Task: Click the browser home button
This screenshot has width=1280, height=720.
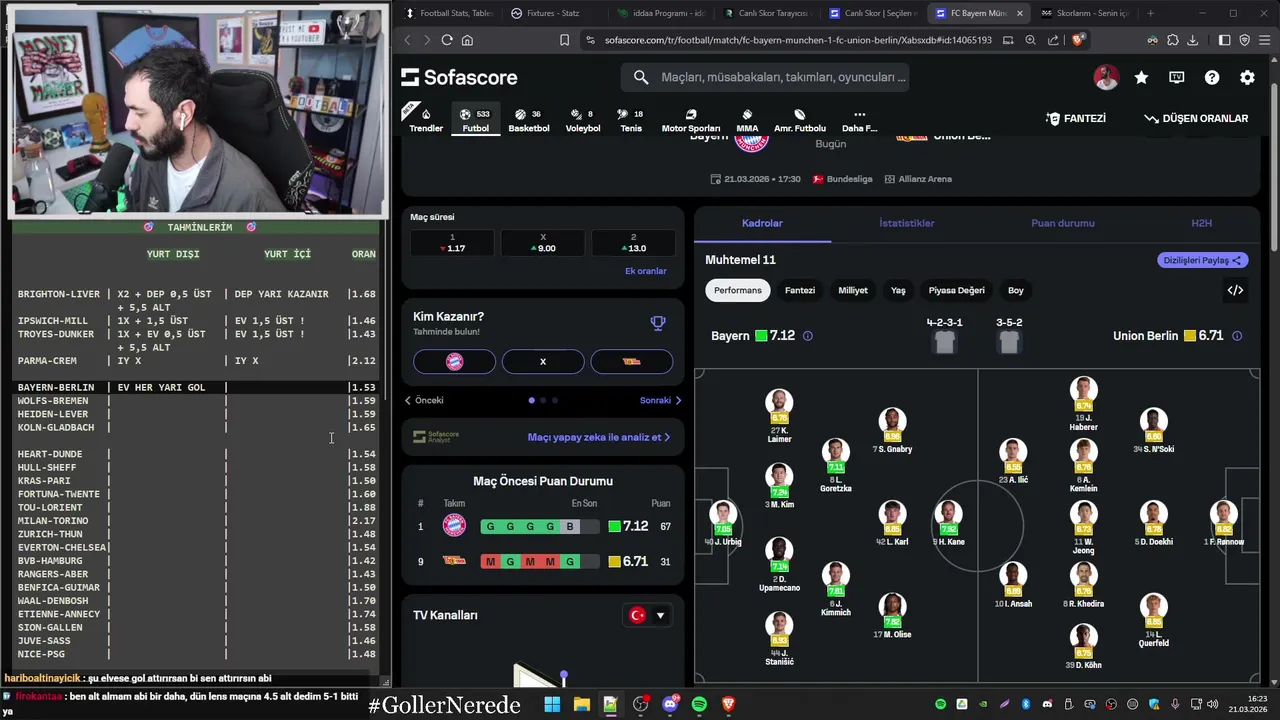Action: pos(467,40)
